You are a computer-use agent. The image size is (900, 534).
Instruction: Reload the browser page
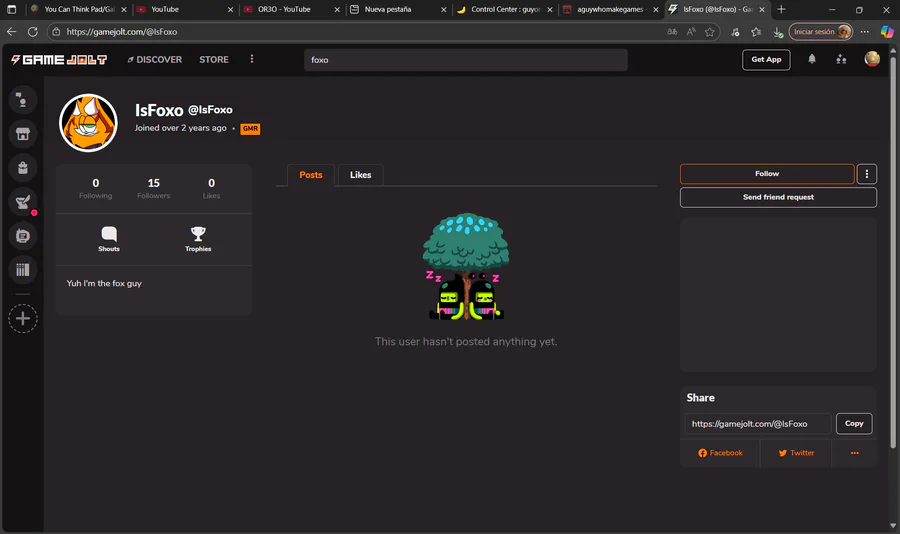tap(33, 32)
